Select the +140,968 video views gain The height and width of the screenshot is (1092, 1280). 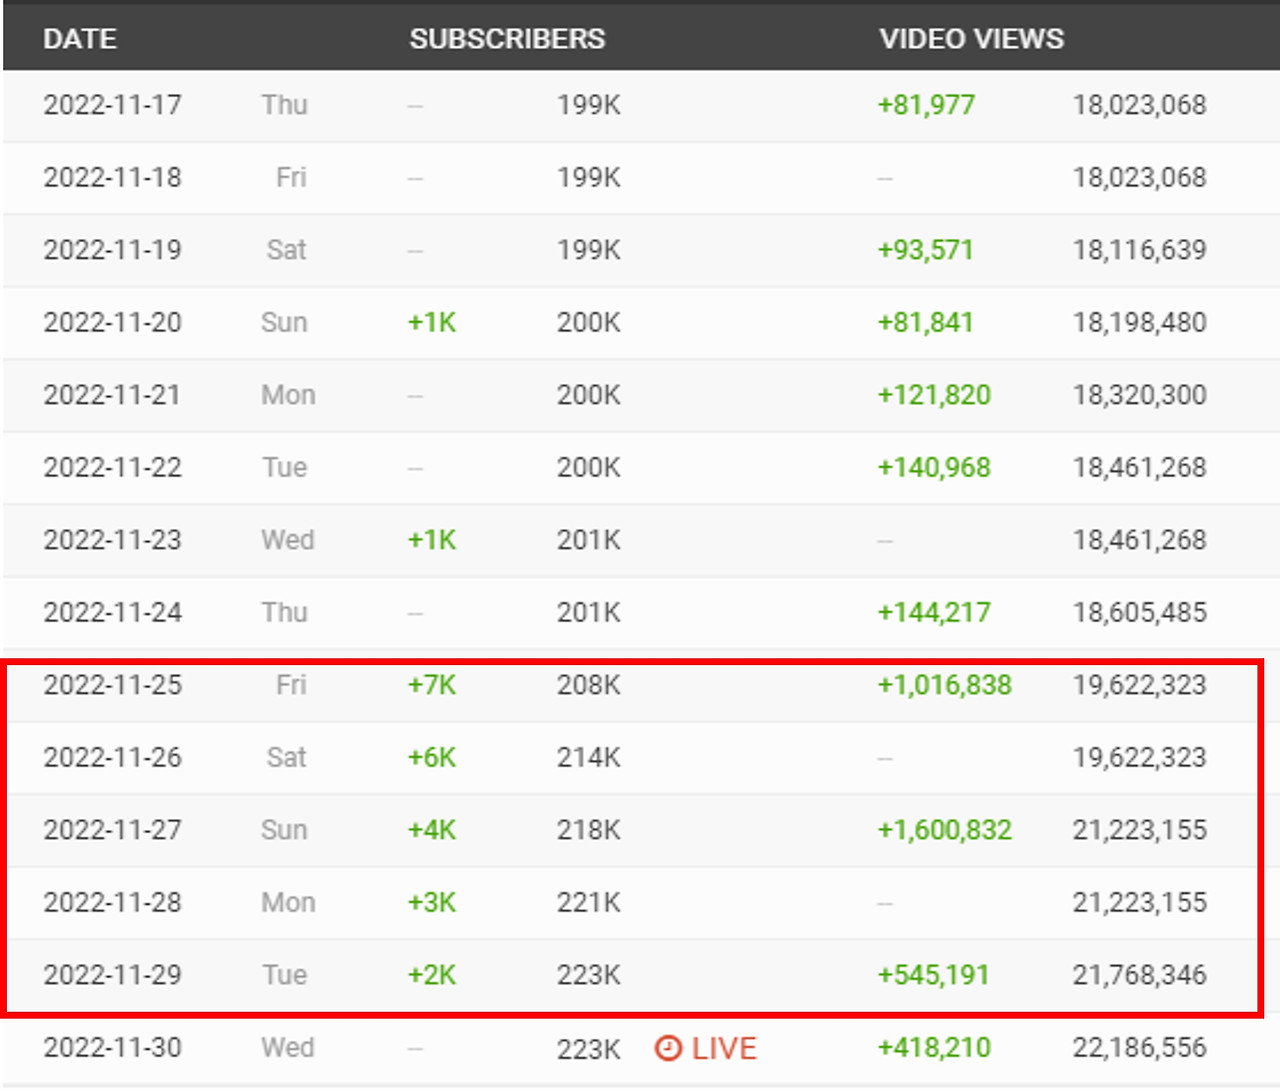click(934, 468)
